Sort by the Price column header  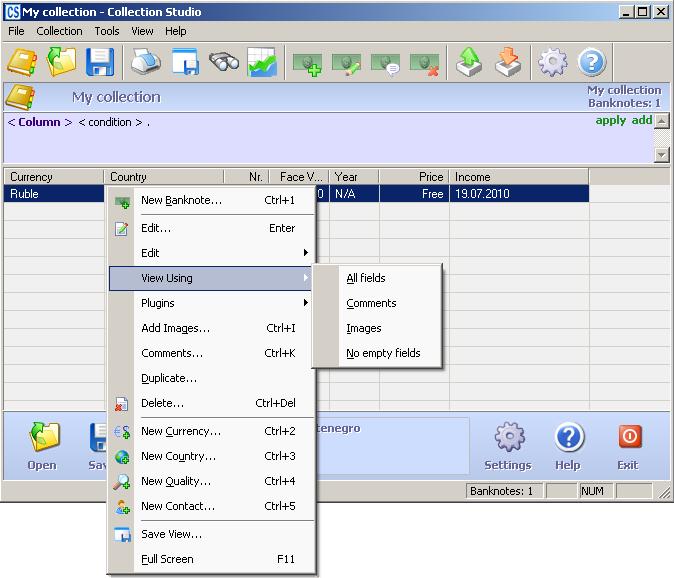(x=414, y=177)
